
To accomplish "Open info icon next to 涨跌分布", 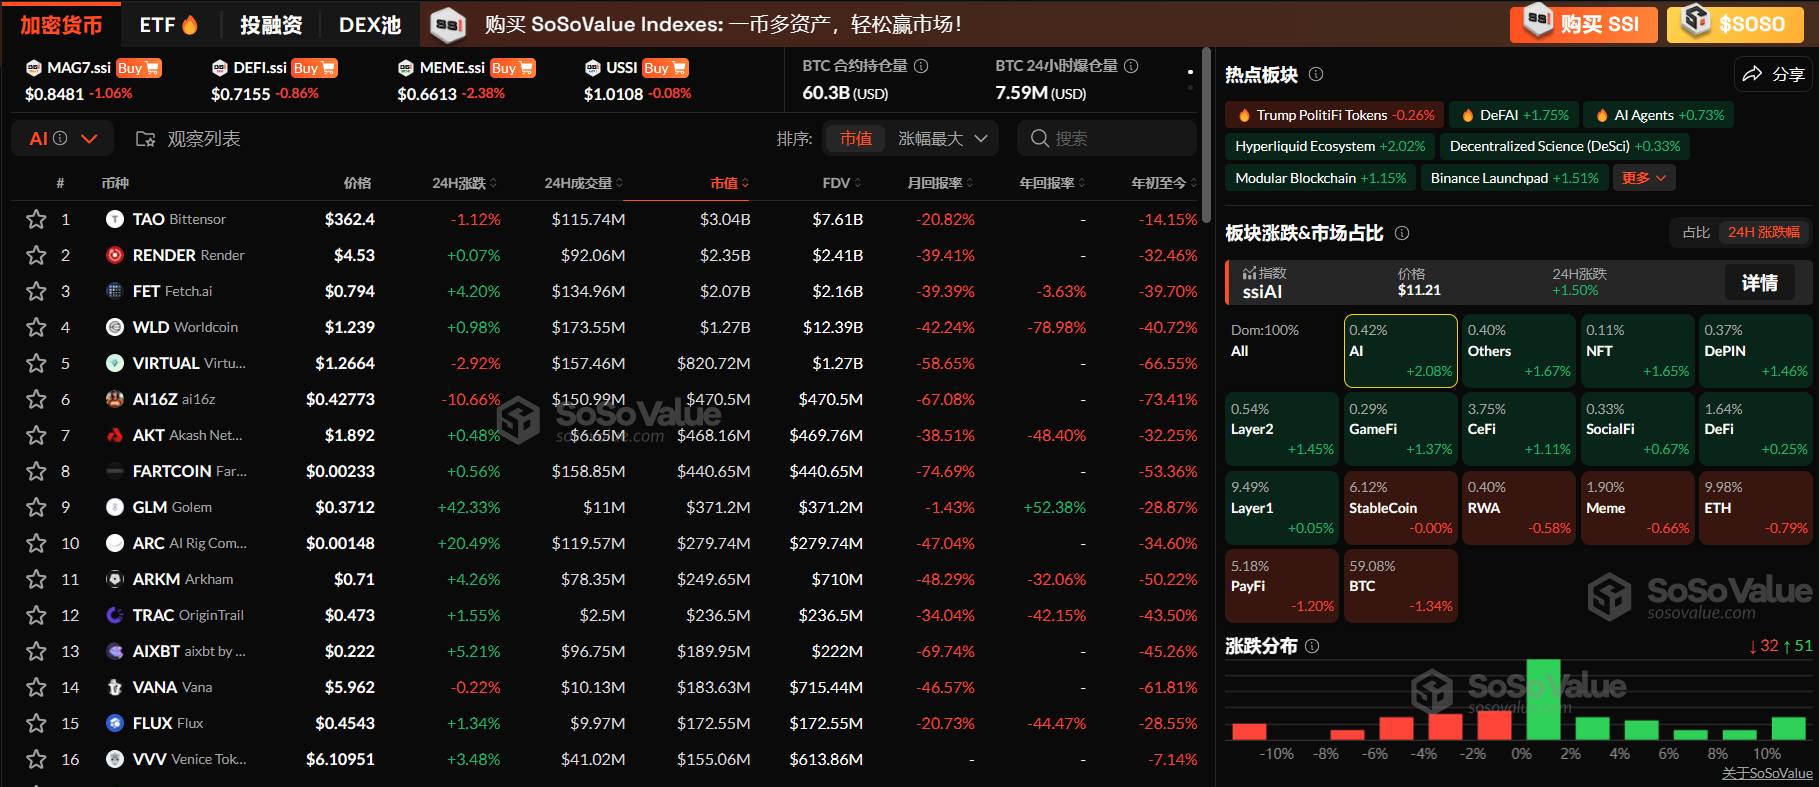I will (x=1312, y=646).
